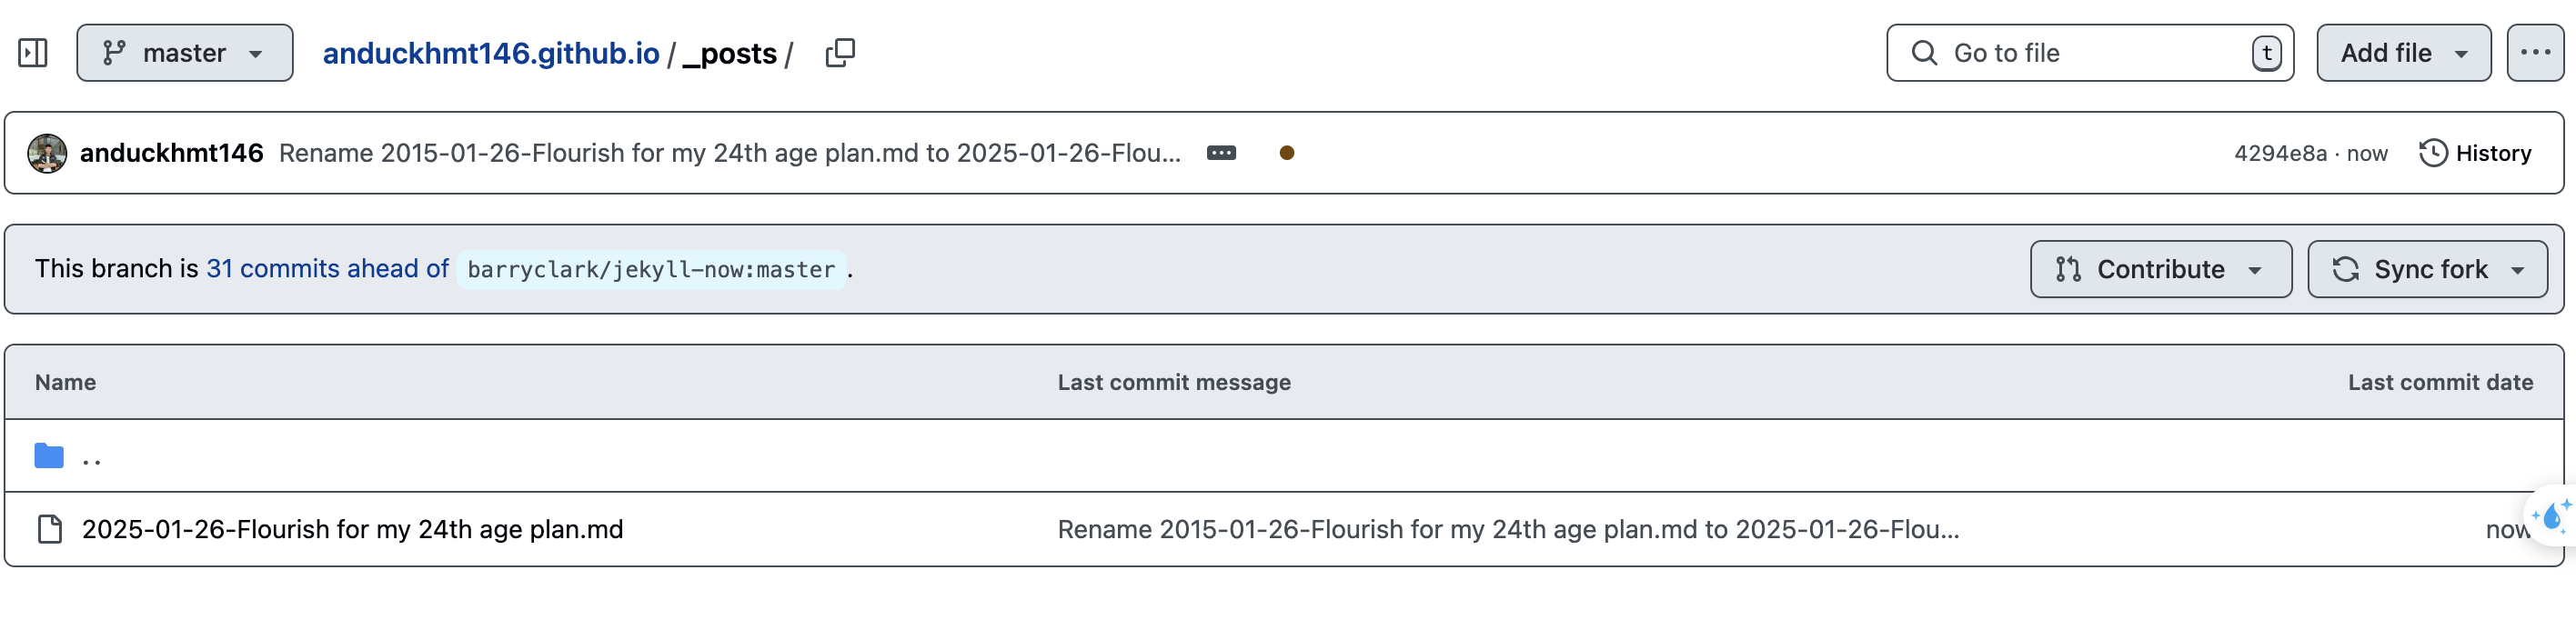The image size is (2576, 620).
Task: Open the 2025-01-26-Flourish plan.md file
Action: [x=352, y=529]
